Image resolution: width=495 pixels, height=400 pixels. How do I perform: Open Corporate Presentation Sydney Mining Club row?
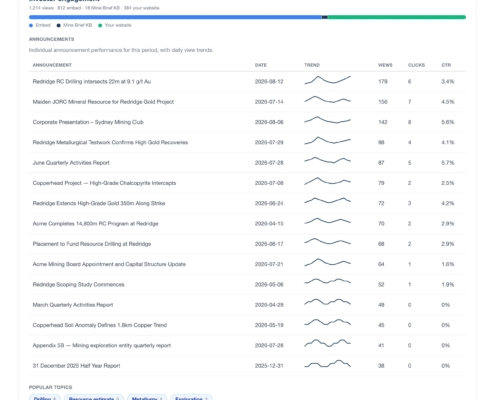pos(247,122)
